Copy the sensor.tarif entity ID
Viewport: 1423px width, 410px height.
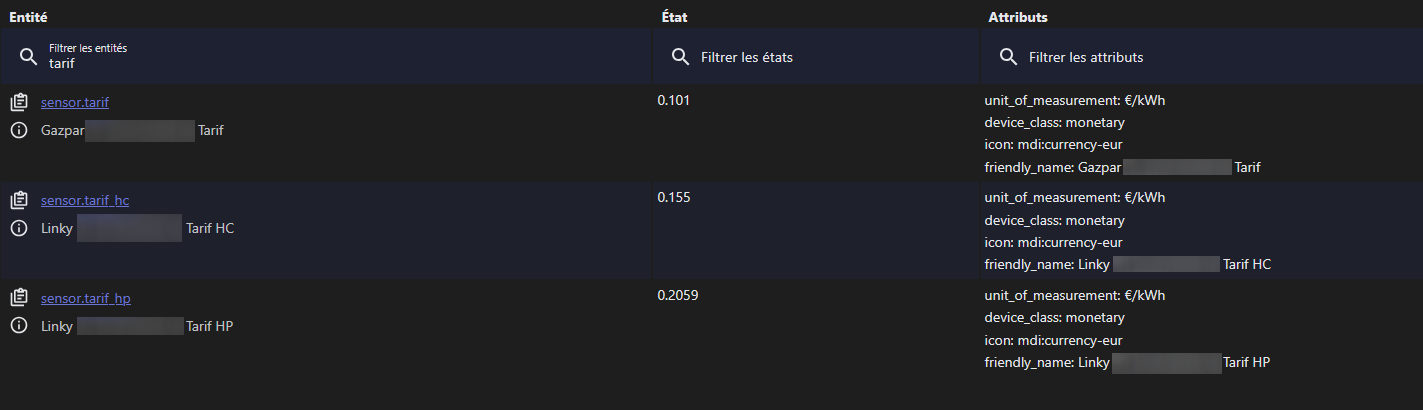18,102
